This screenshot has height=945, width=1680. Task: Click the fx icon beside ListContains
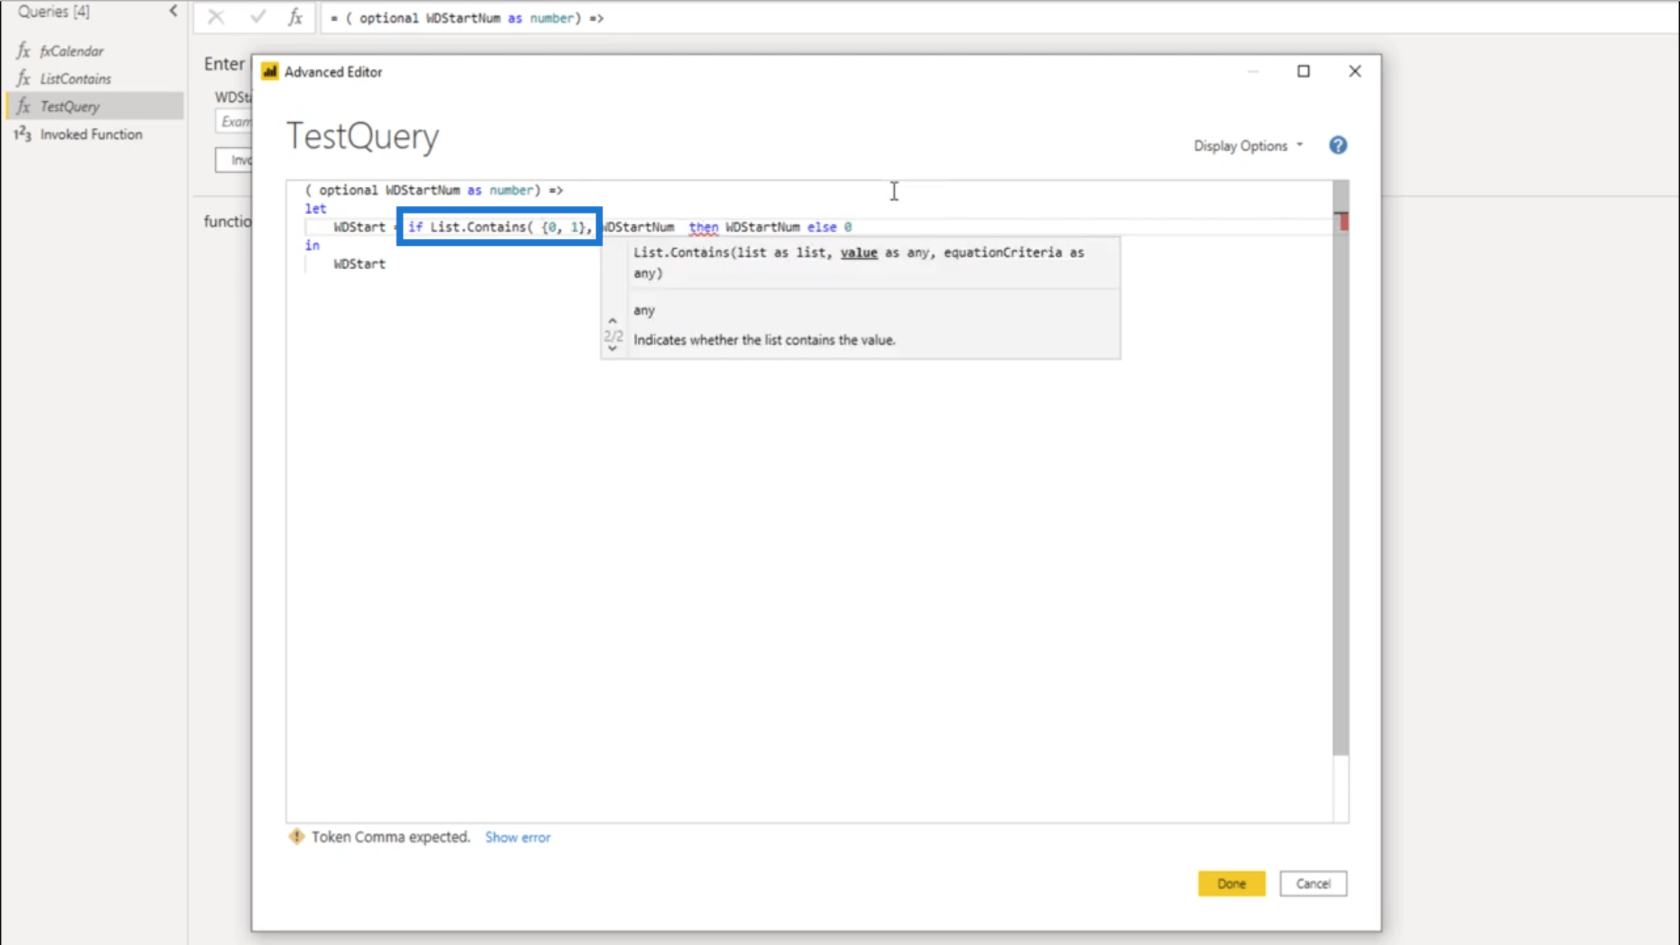pos(23,79)
